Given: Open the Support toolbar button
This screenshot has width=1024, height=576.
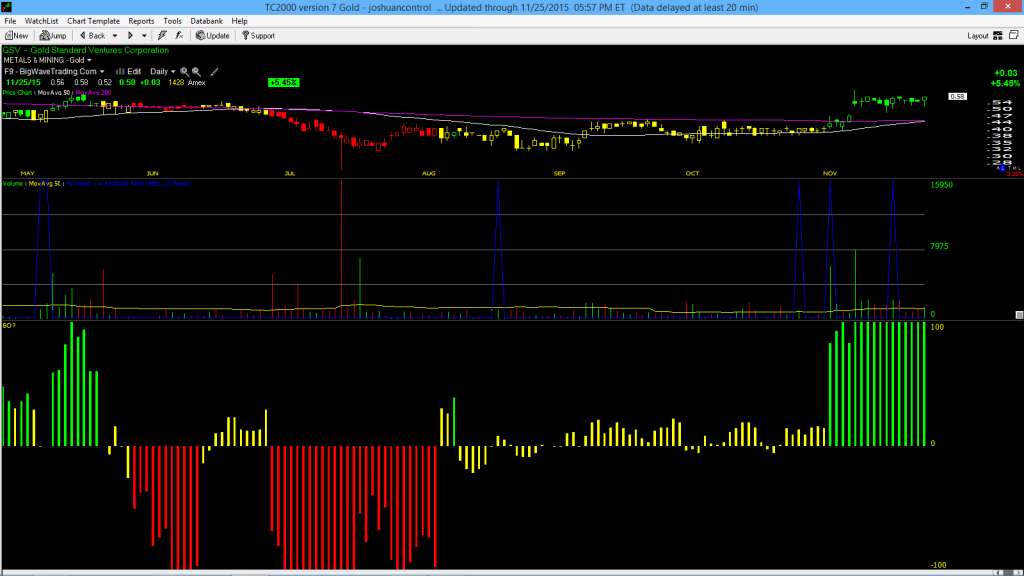Looking at the screenshot, I should point(259,36).
